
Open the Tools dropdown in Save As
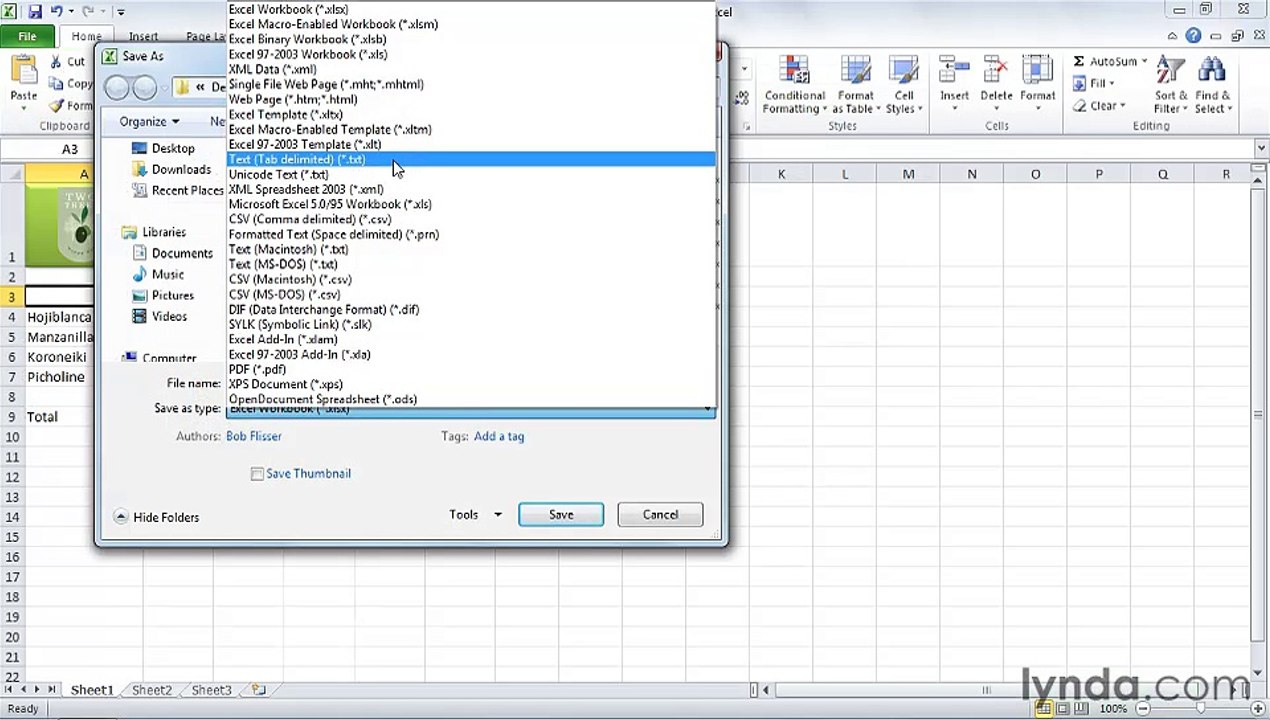(x=475, y=514)
